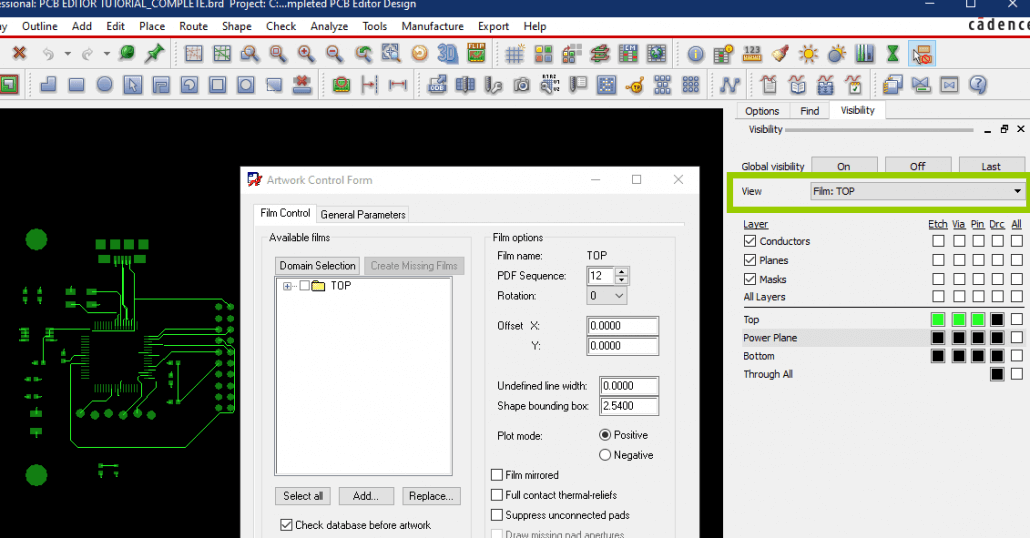Click the help question mark icon

click(978, 85)
